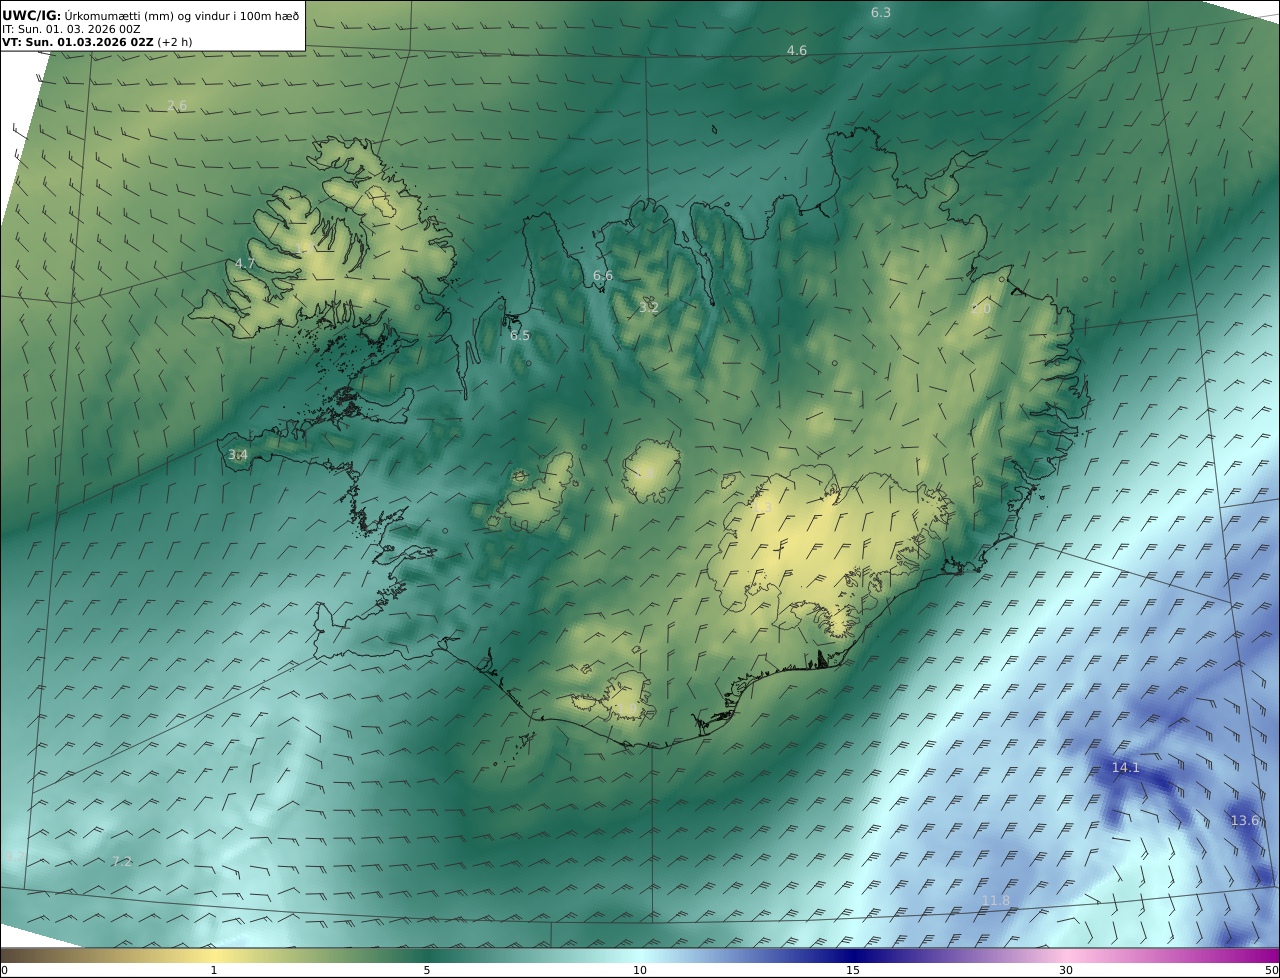Select the 3.2 value label
The image size is (1280, 978).
click(649, 308)
